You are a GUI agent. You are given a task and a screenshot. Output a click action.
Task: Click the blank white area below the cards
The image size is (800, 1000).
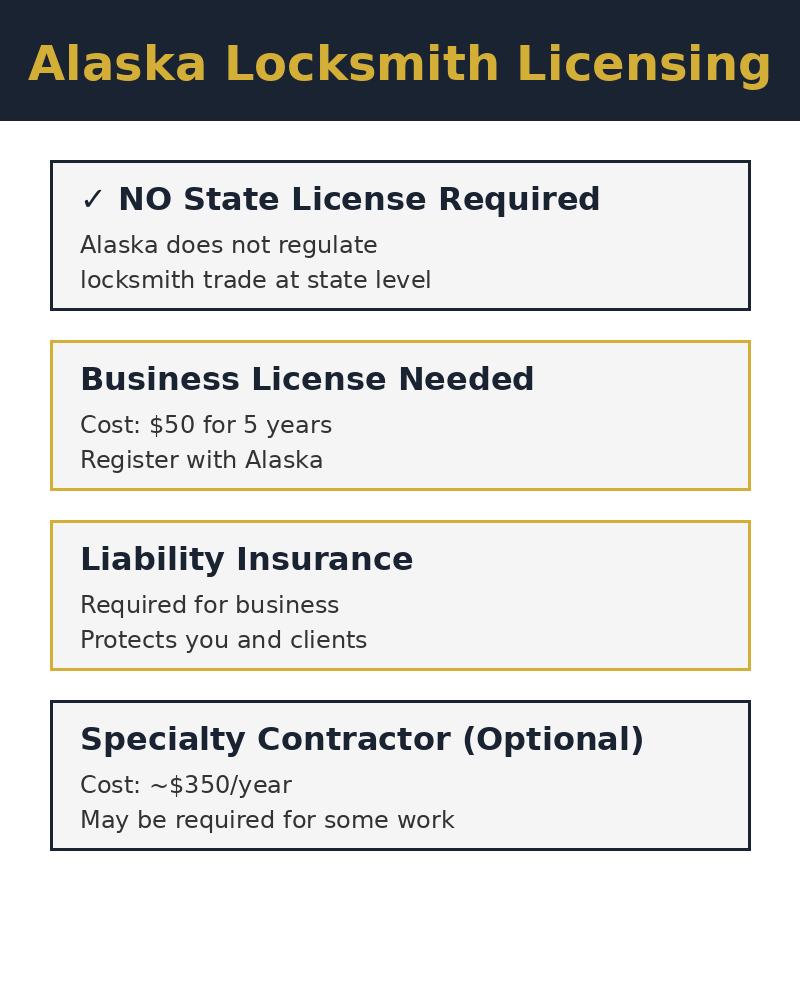[x=400, y=930]
